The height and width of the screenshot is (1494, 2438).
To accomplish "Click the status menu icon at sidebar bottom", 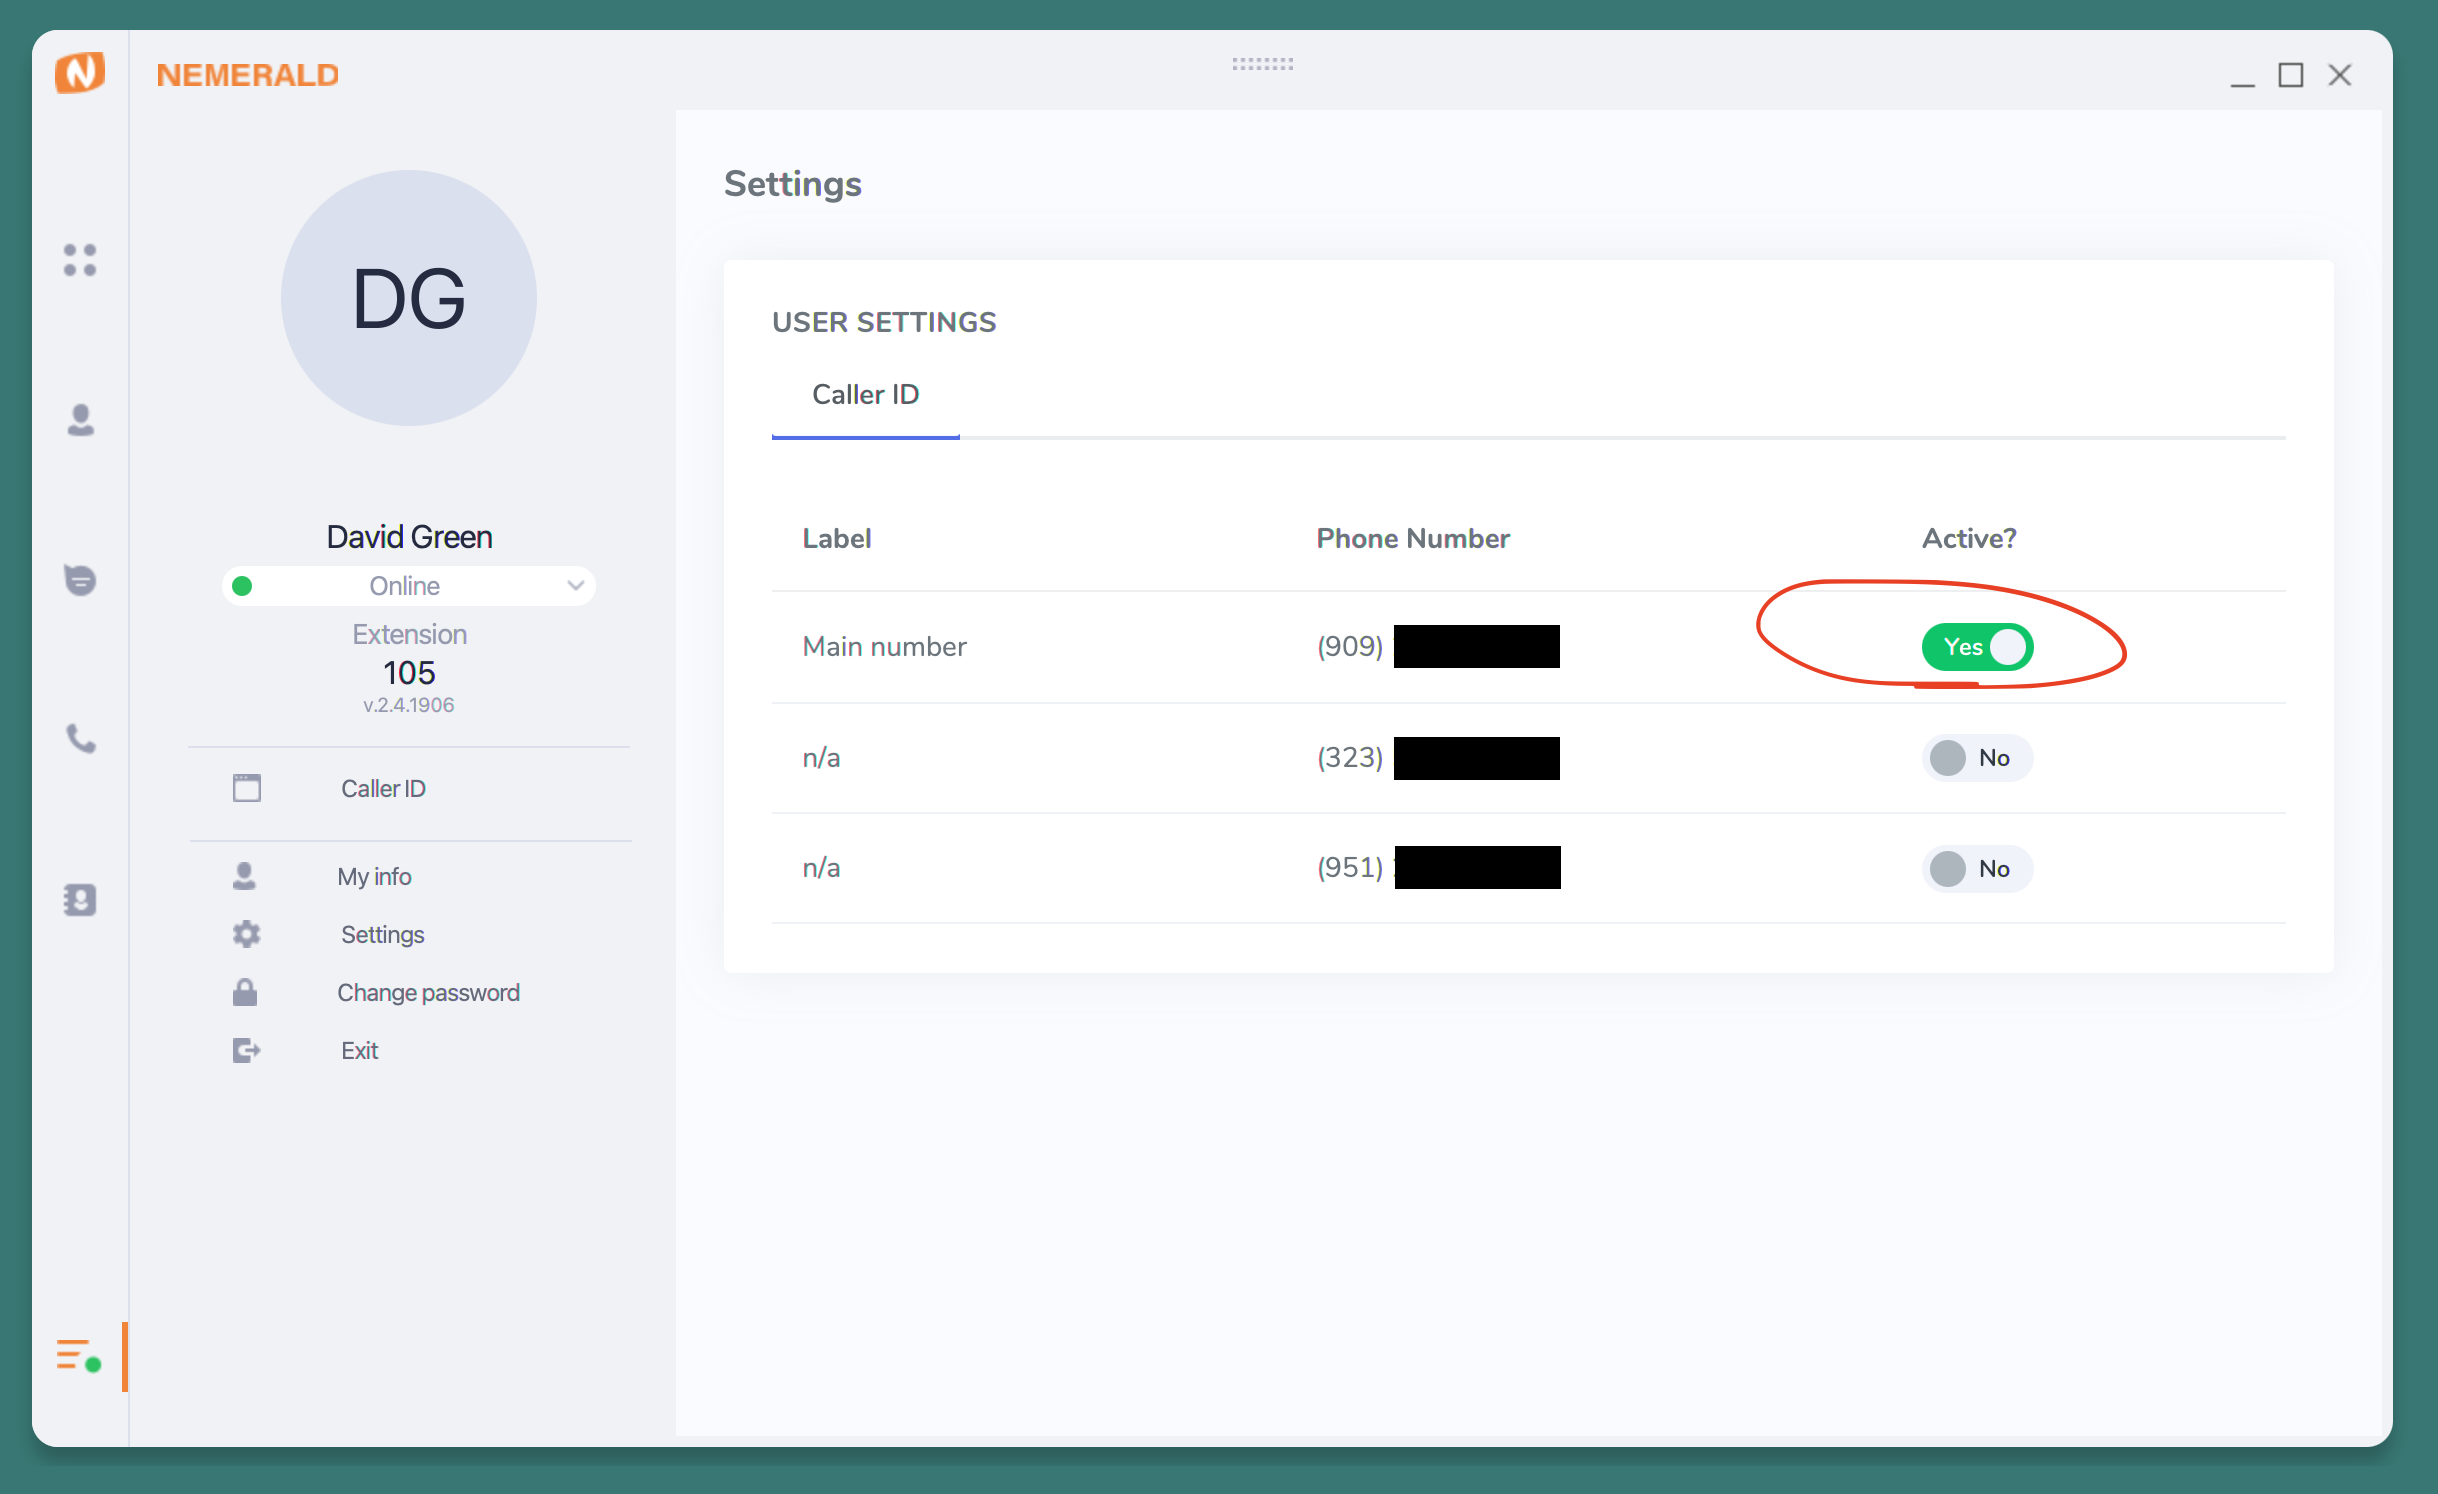I will 79,1357.
